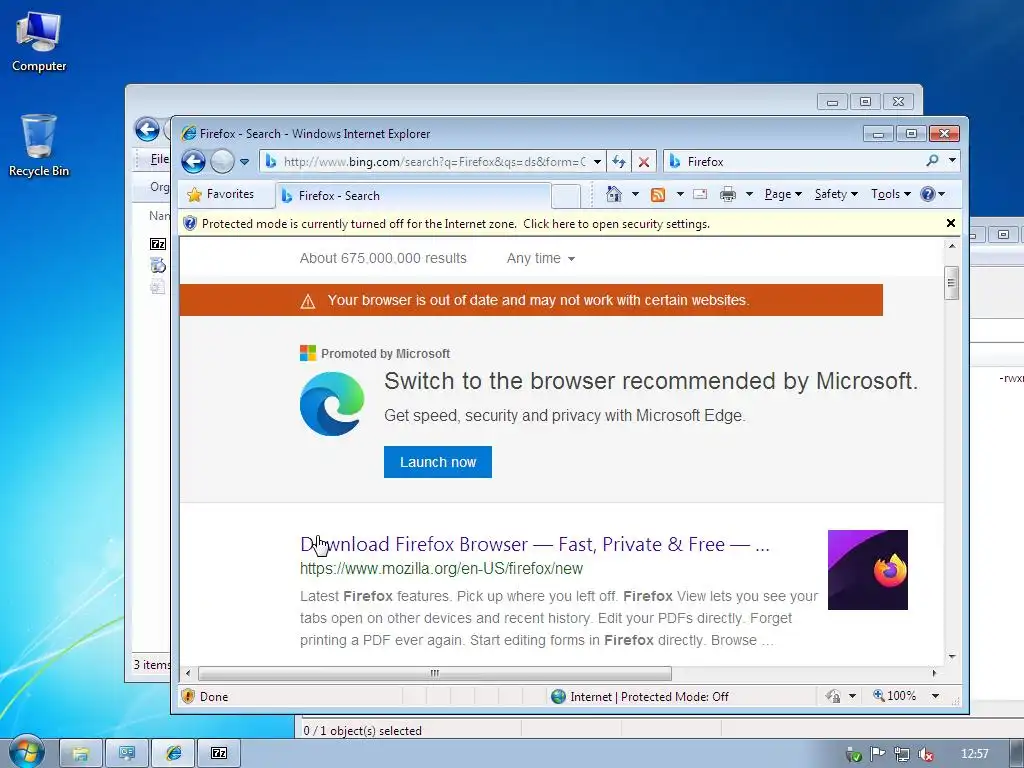This screenshot has height=768, width=1024.
Task: Open File menu in the background Explorer window
Action: click(x=159, y=159)
